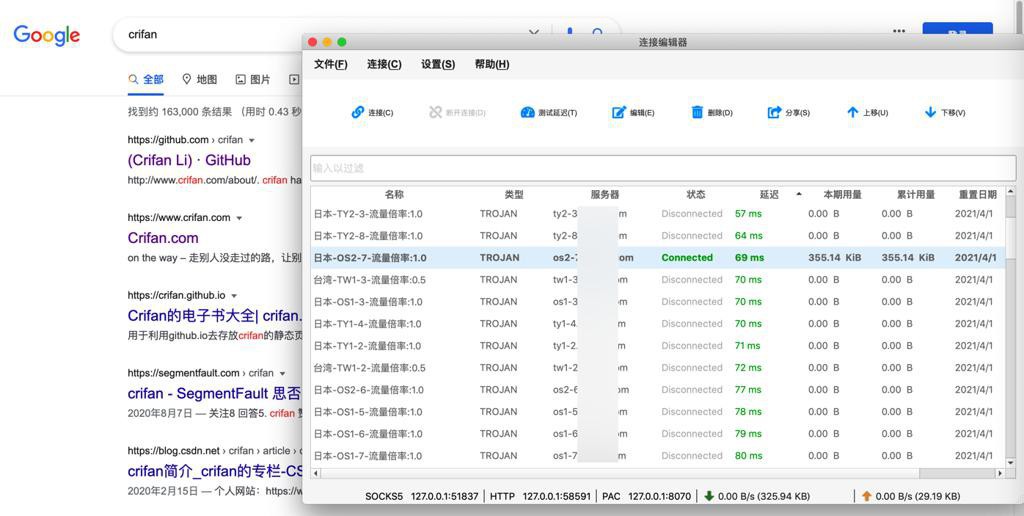This screenshot has height=516, width=1024.
Task: Click the Share (分享) toolbar icon
Action: pos(775,112)
